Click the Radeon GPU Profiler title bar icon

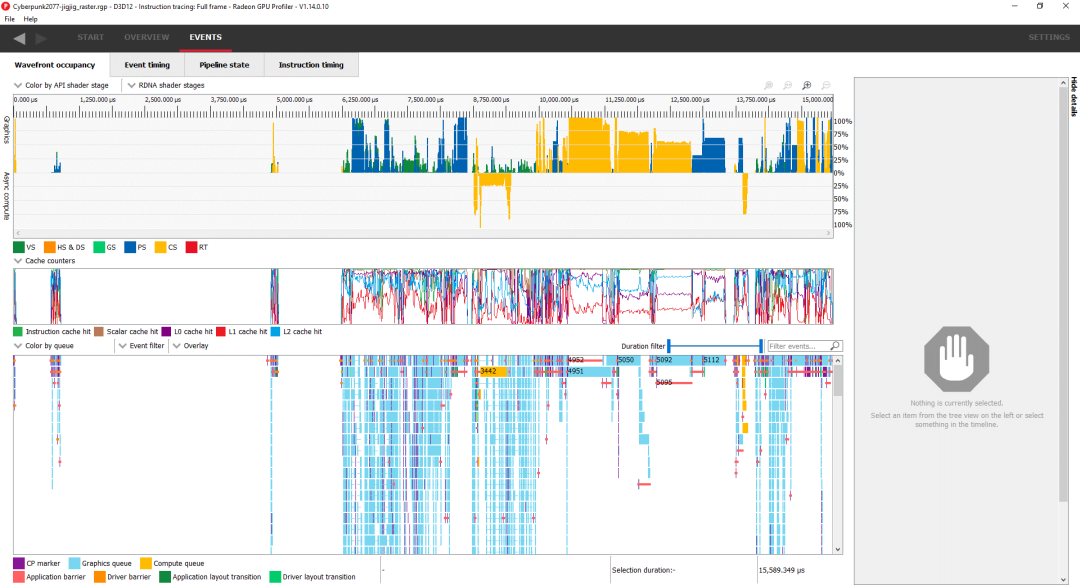6,6
